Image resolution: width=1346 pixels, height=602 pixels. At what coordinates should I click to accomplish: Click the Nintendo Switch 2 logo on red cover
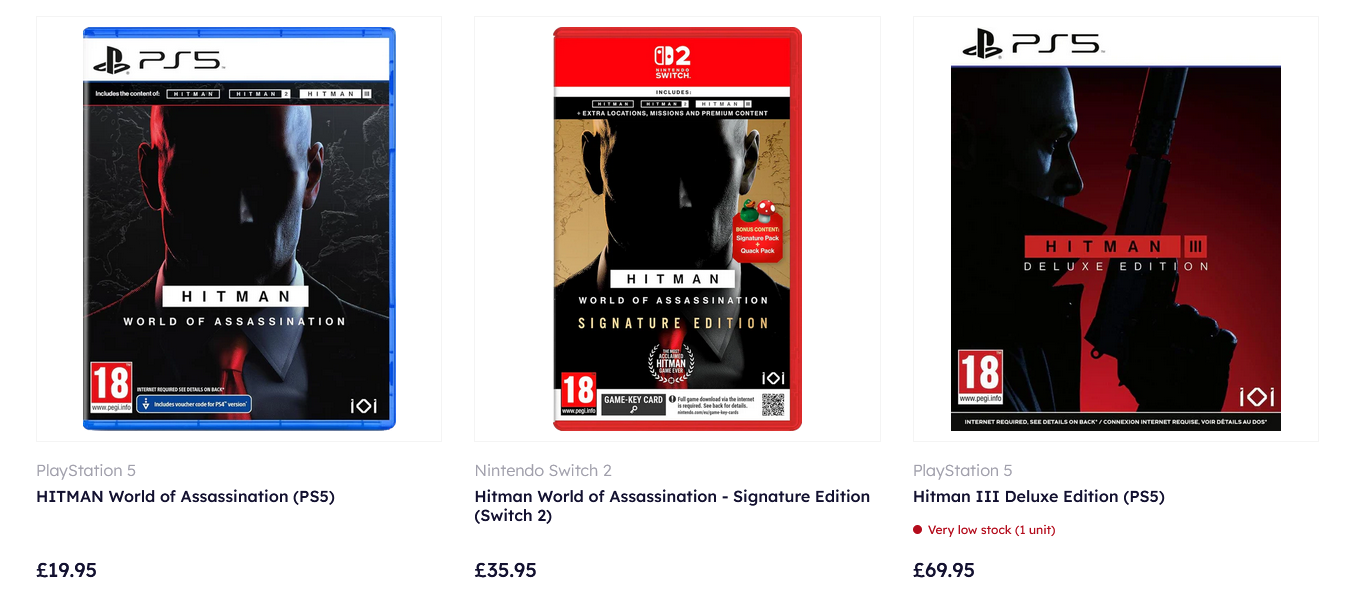click(672, 62)
